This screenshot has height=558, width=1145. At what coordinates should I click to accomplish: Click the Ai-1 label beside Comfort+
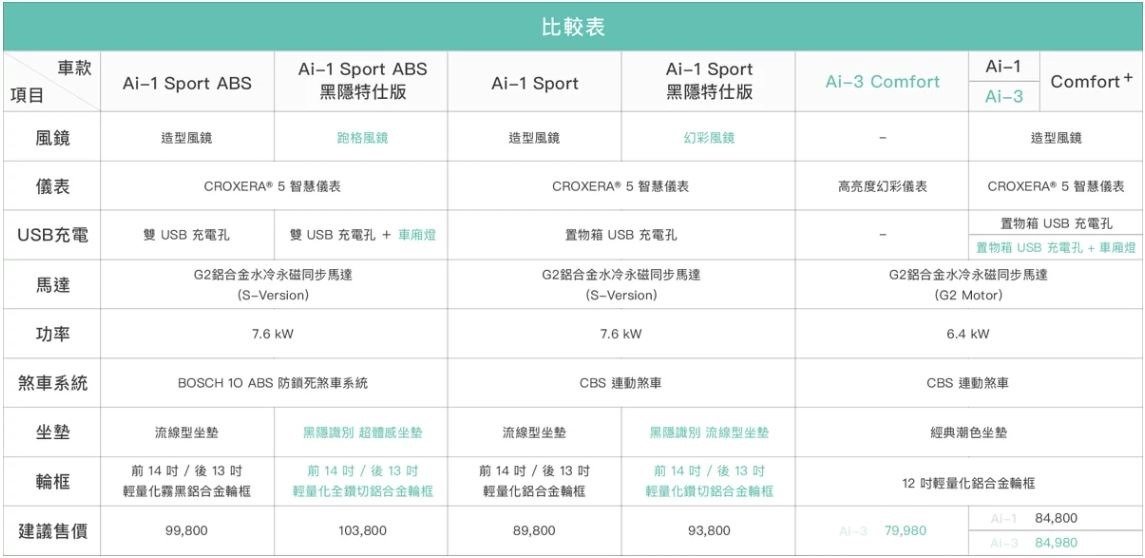tap(1003, 66)
